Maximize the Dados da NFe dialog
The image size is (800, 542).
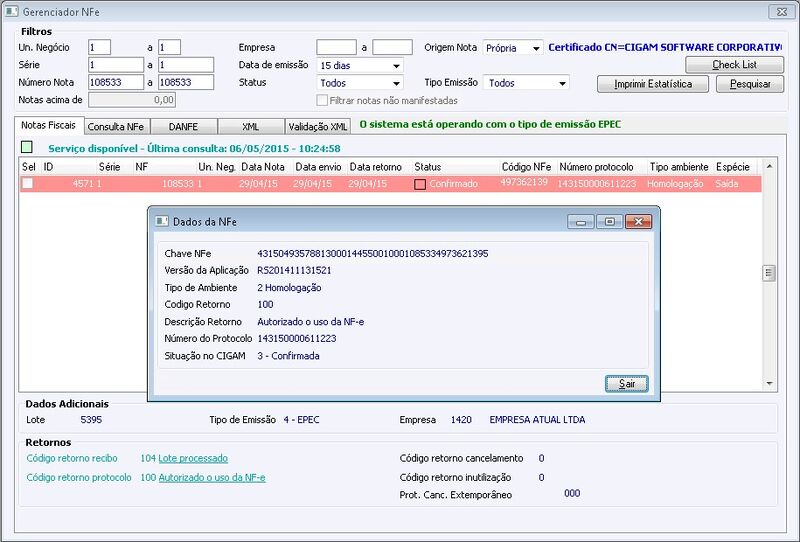coord(609,221)
